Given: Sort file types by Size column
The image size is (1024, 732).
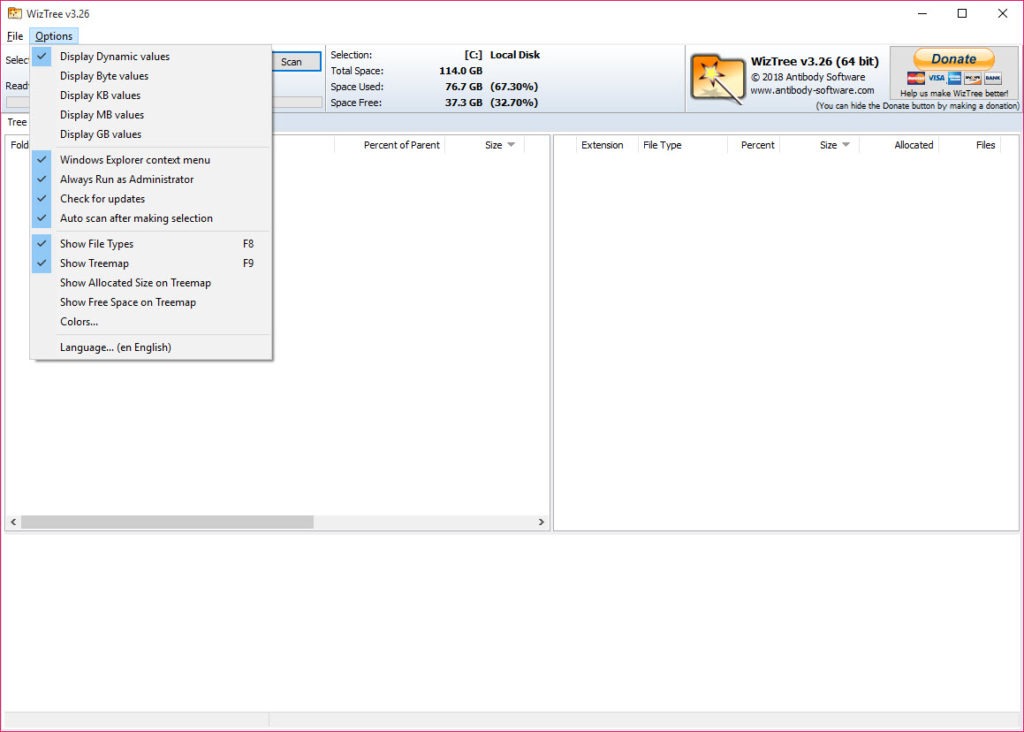Looking at the screenshot, I should click(x=820, y=145).
